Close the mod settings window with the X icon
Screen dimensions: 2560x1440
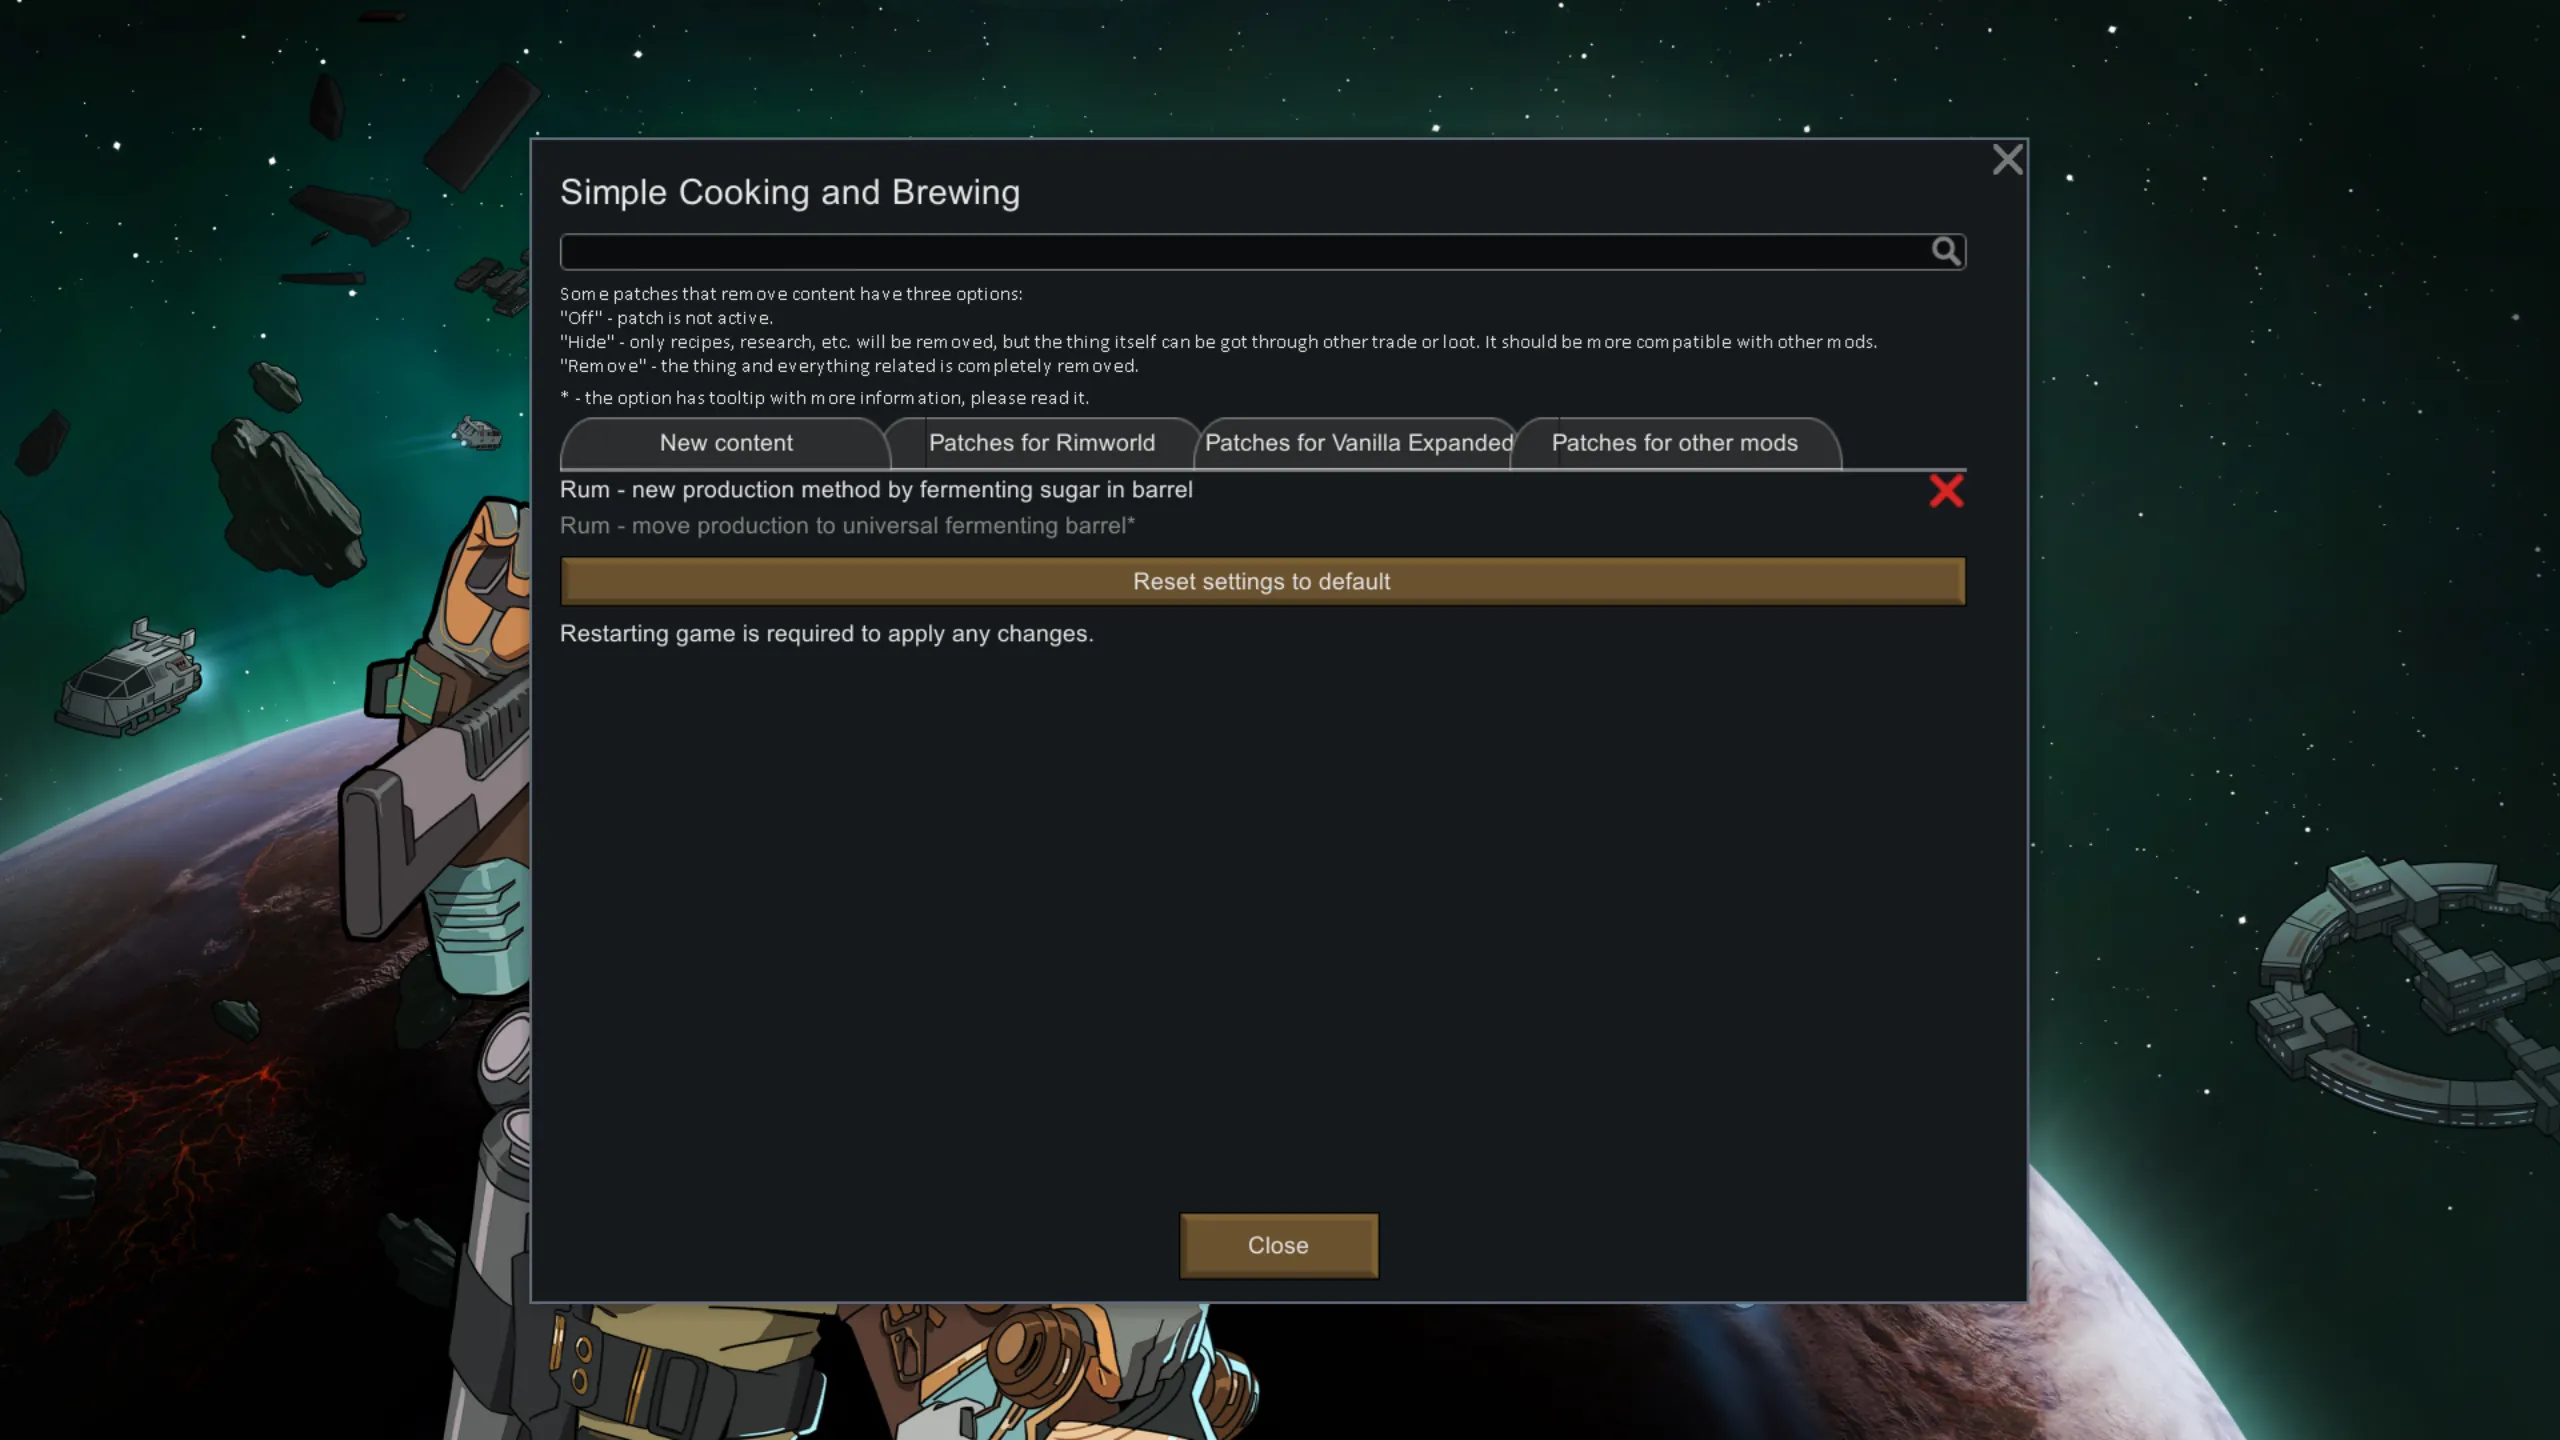click(x=2007, y=159)
